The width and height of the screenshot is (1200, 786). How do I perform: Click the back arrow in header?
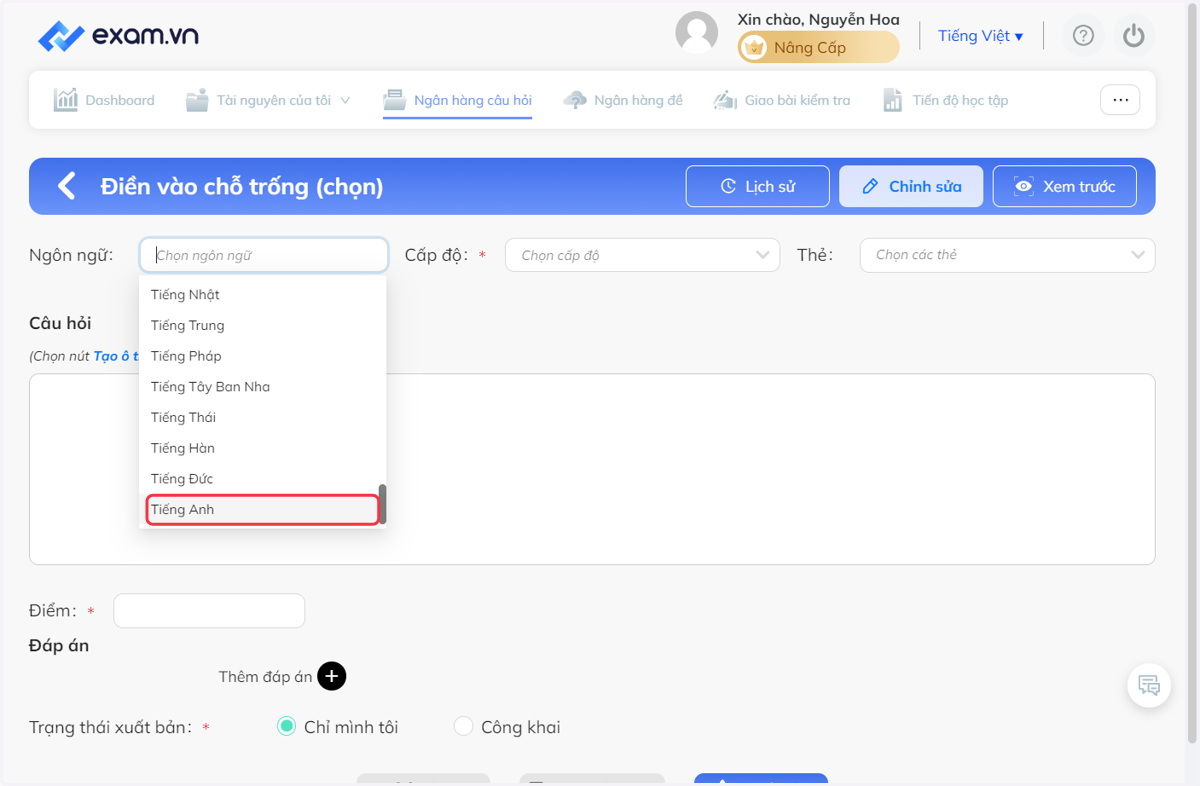pos(67,186)
